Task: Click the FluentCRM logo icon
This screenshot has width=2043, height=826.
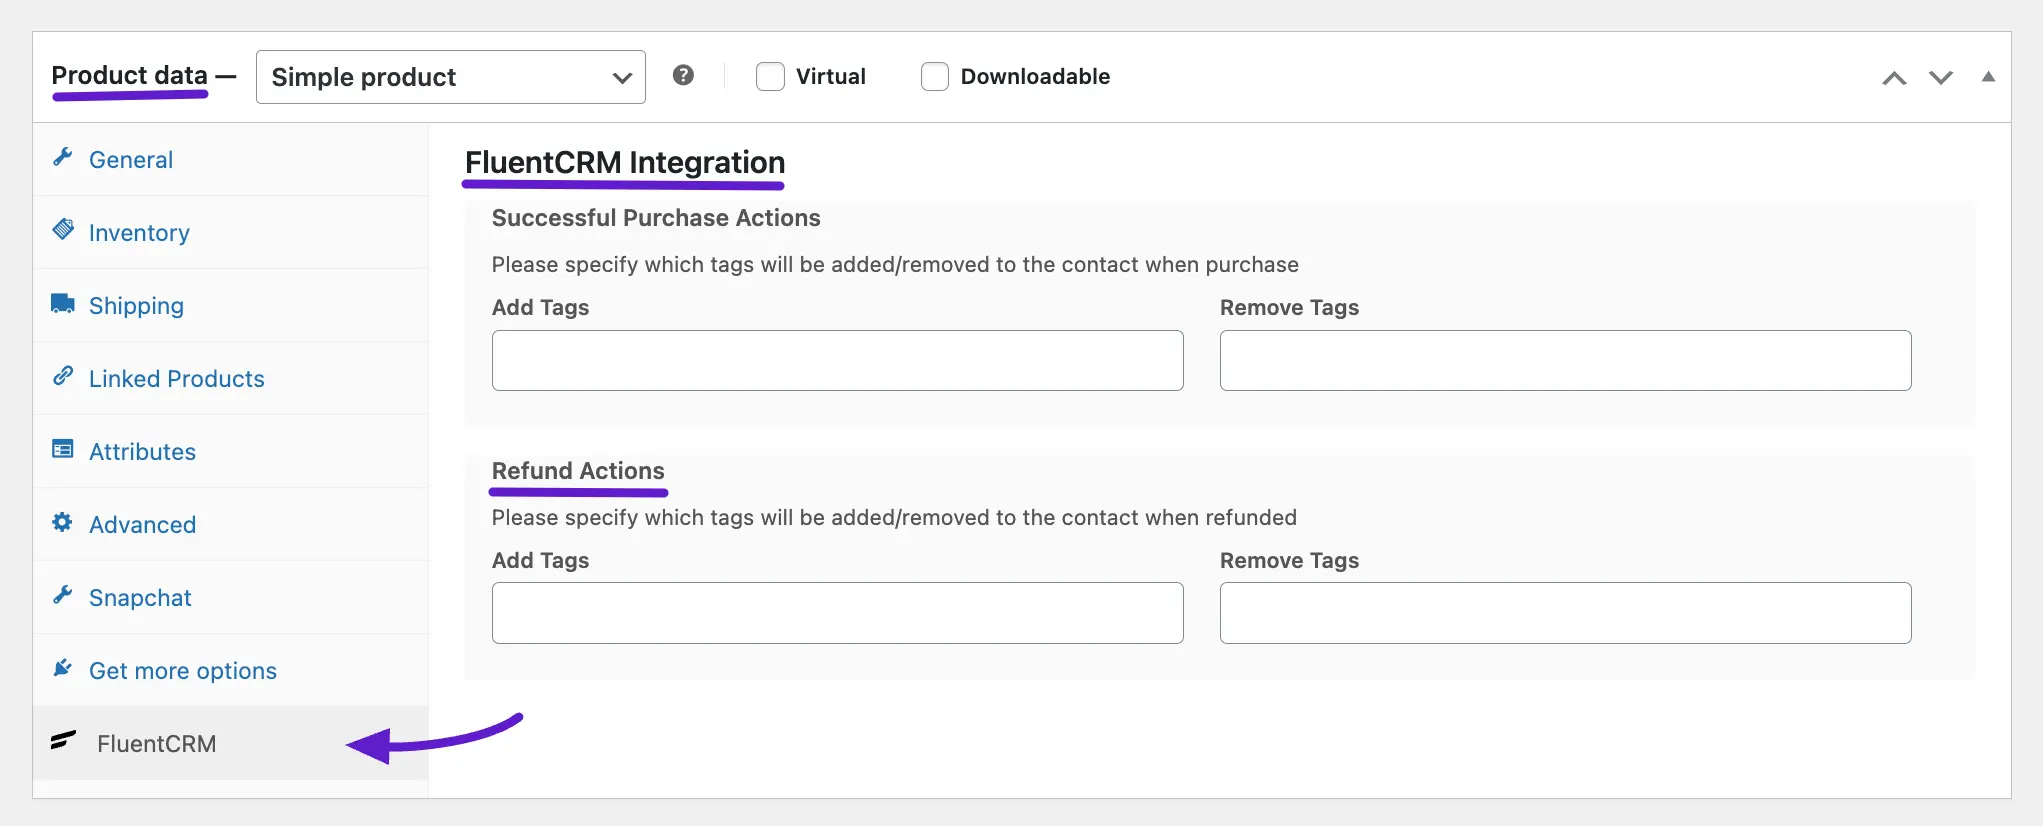Action: 63,741
